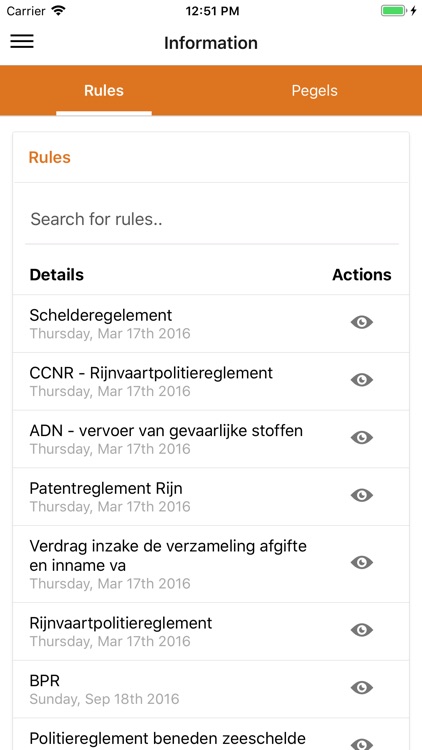Open Patentreglement Rijn entry text
The width and height of the screenshot is (422, 750).
(x=106, y=488)
